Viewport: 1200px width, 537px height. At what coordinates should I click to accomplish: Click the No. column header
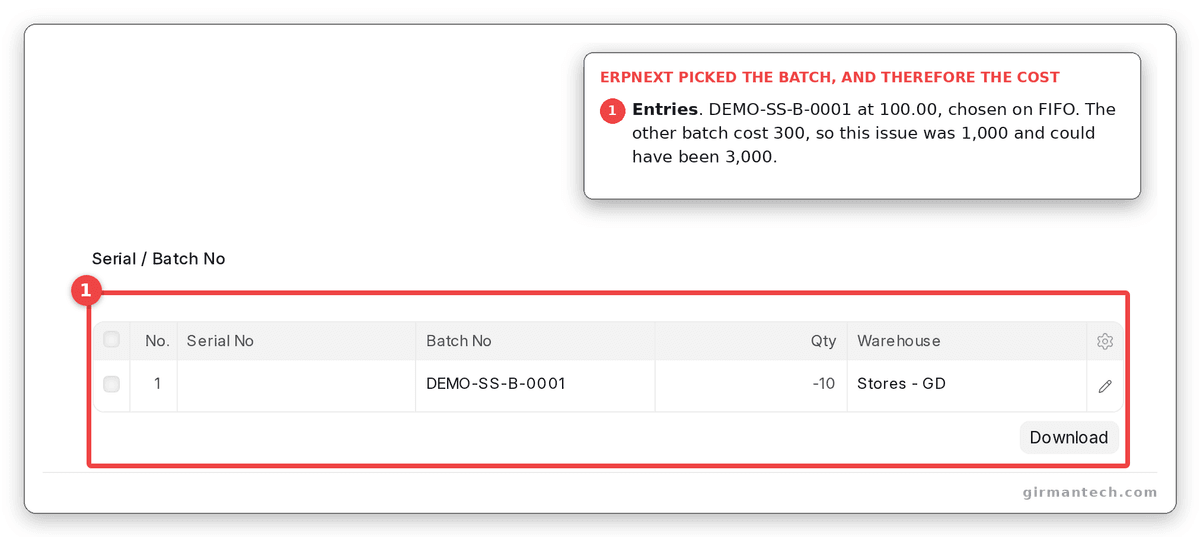coord(154,341)
